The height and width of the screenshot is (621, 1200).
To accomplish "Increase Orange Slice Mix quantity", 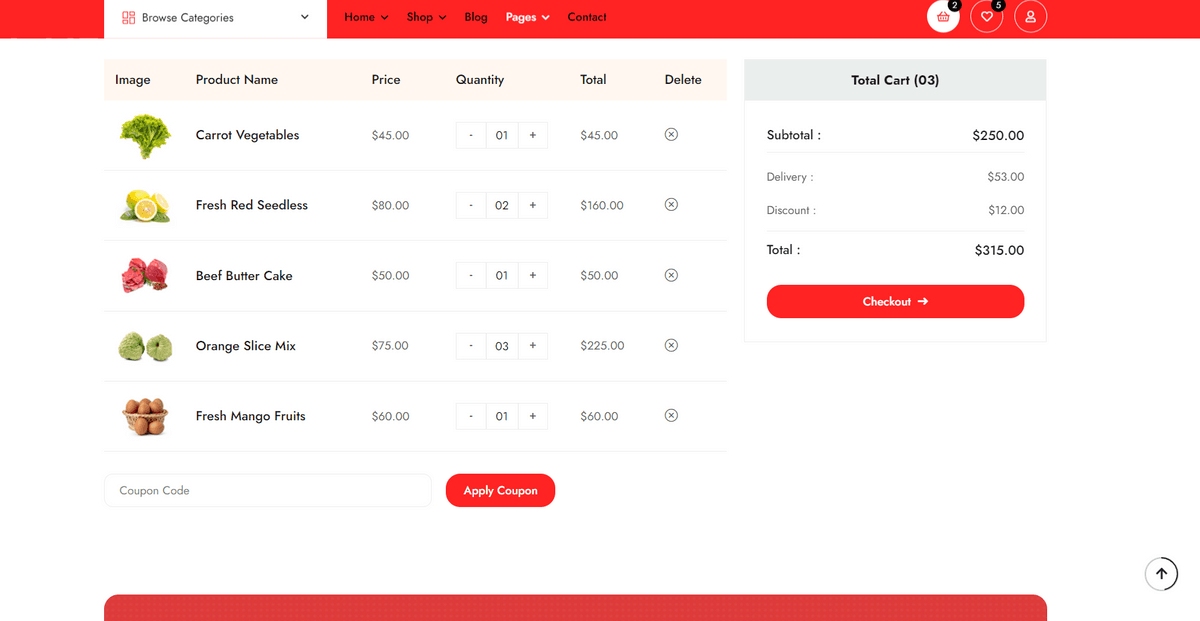I will pos(532,346).
